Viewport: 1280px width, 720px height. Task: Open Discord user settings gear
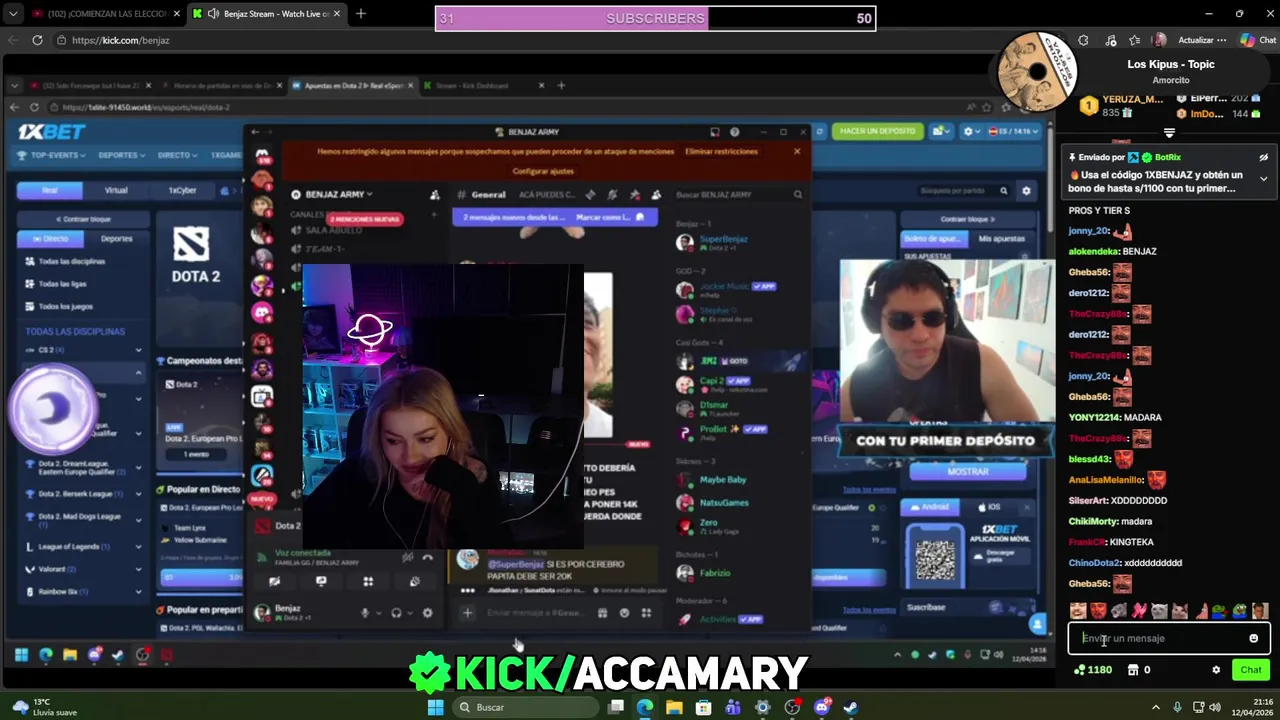pyautogui.click(x=427, y=613)
